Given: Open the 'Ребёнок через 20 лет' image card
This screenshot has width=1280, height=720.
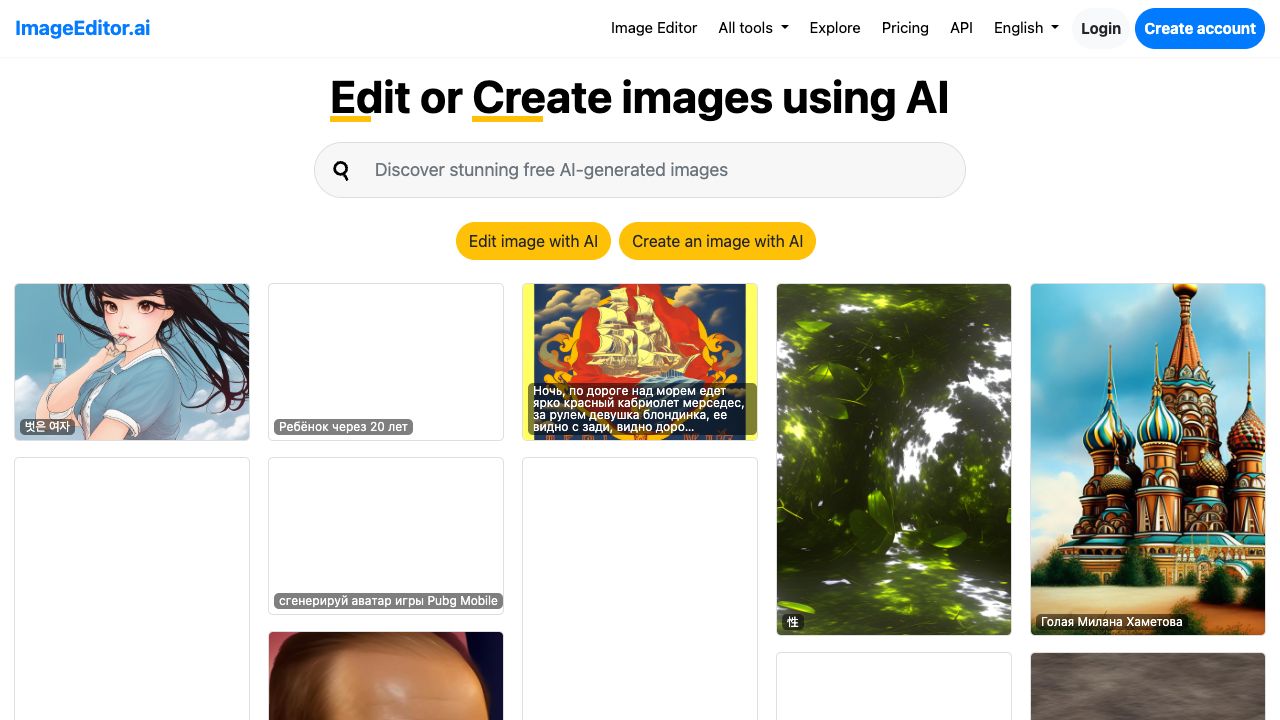Looking at the screenshot, I should [386, 361].
